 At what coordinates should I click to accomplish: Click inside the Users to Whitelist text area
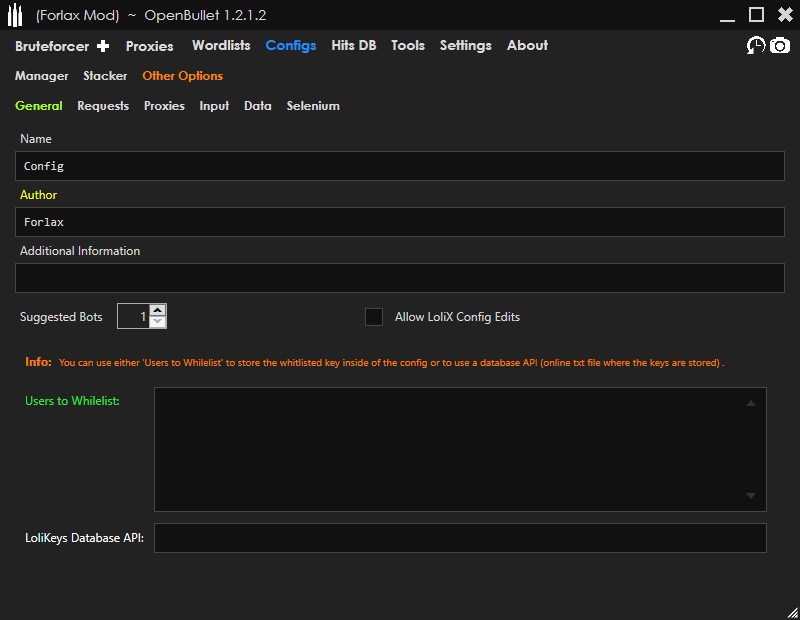(460, 449)
